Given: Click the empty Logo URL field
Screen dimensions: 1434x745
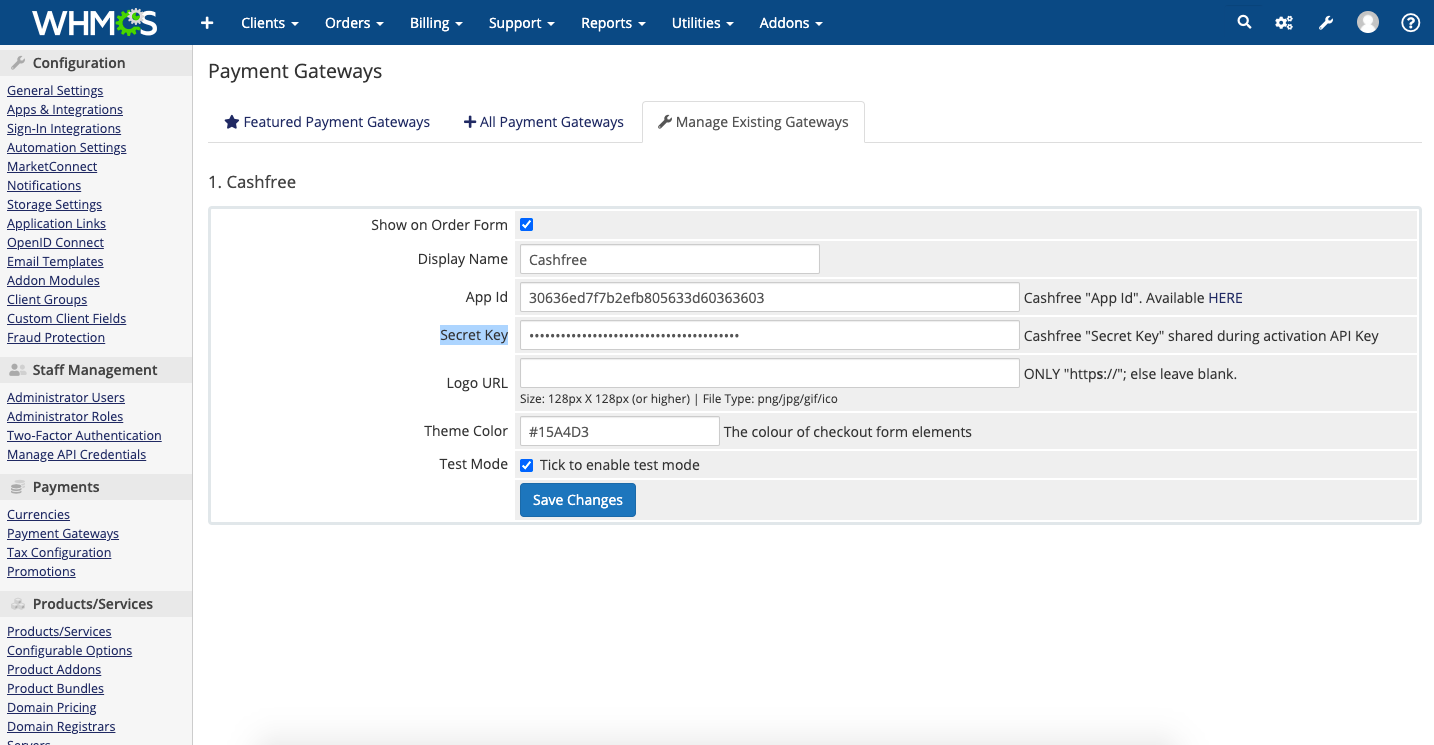Looking at the screenshot, I should pyautogui.click(x=769, y=373).
